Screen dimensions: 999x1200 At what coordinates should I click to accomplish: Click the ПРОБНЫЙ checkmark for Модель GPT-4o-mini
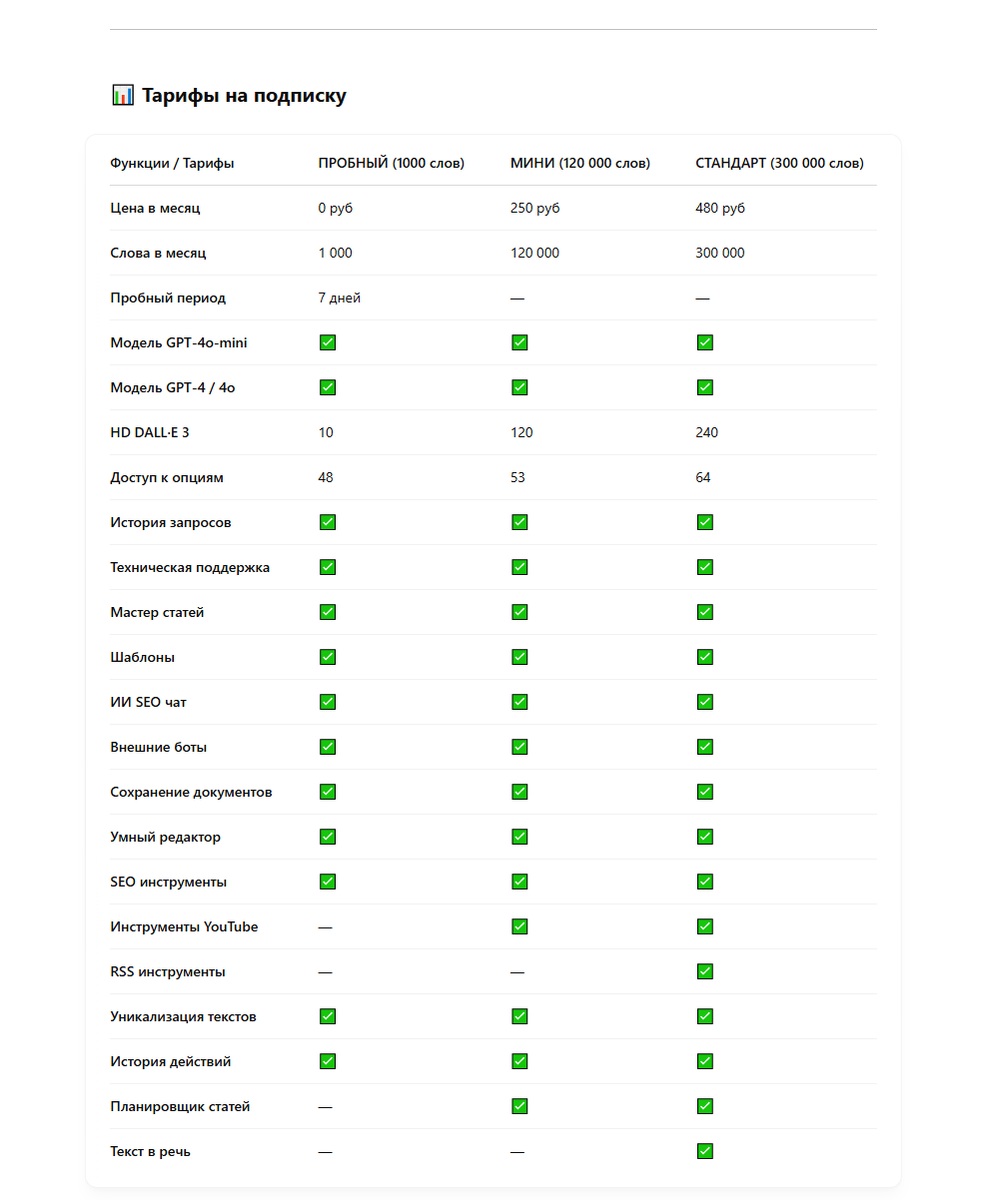tap(327, 342)
